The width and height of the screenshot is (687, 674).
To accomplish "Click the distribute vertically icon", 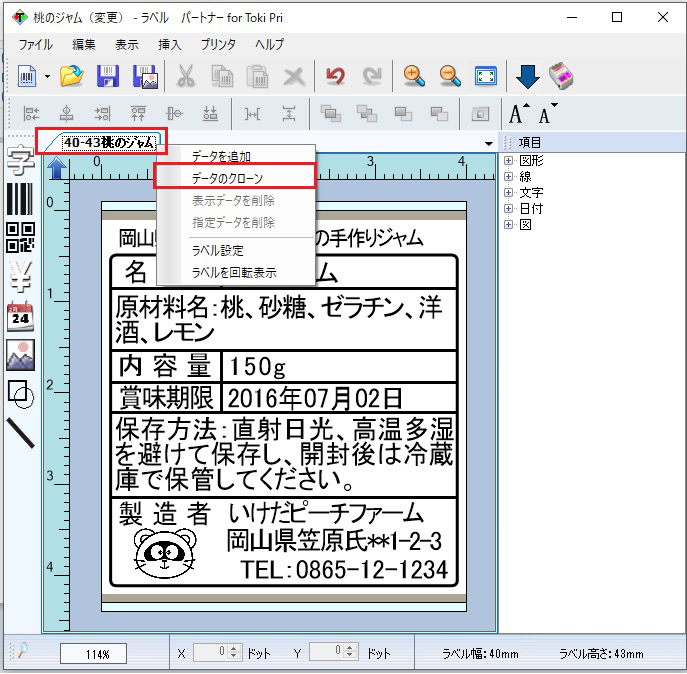I will [x=289, y=114].
